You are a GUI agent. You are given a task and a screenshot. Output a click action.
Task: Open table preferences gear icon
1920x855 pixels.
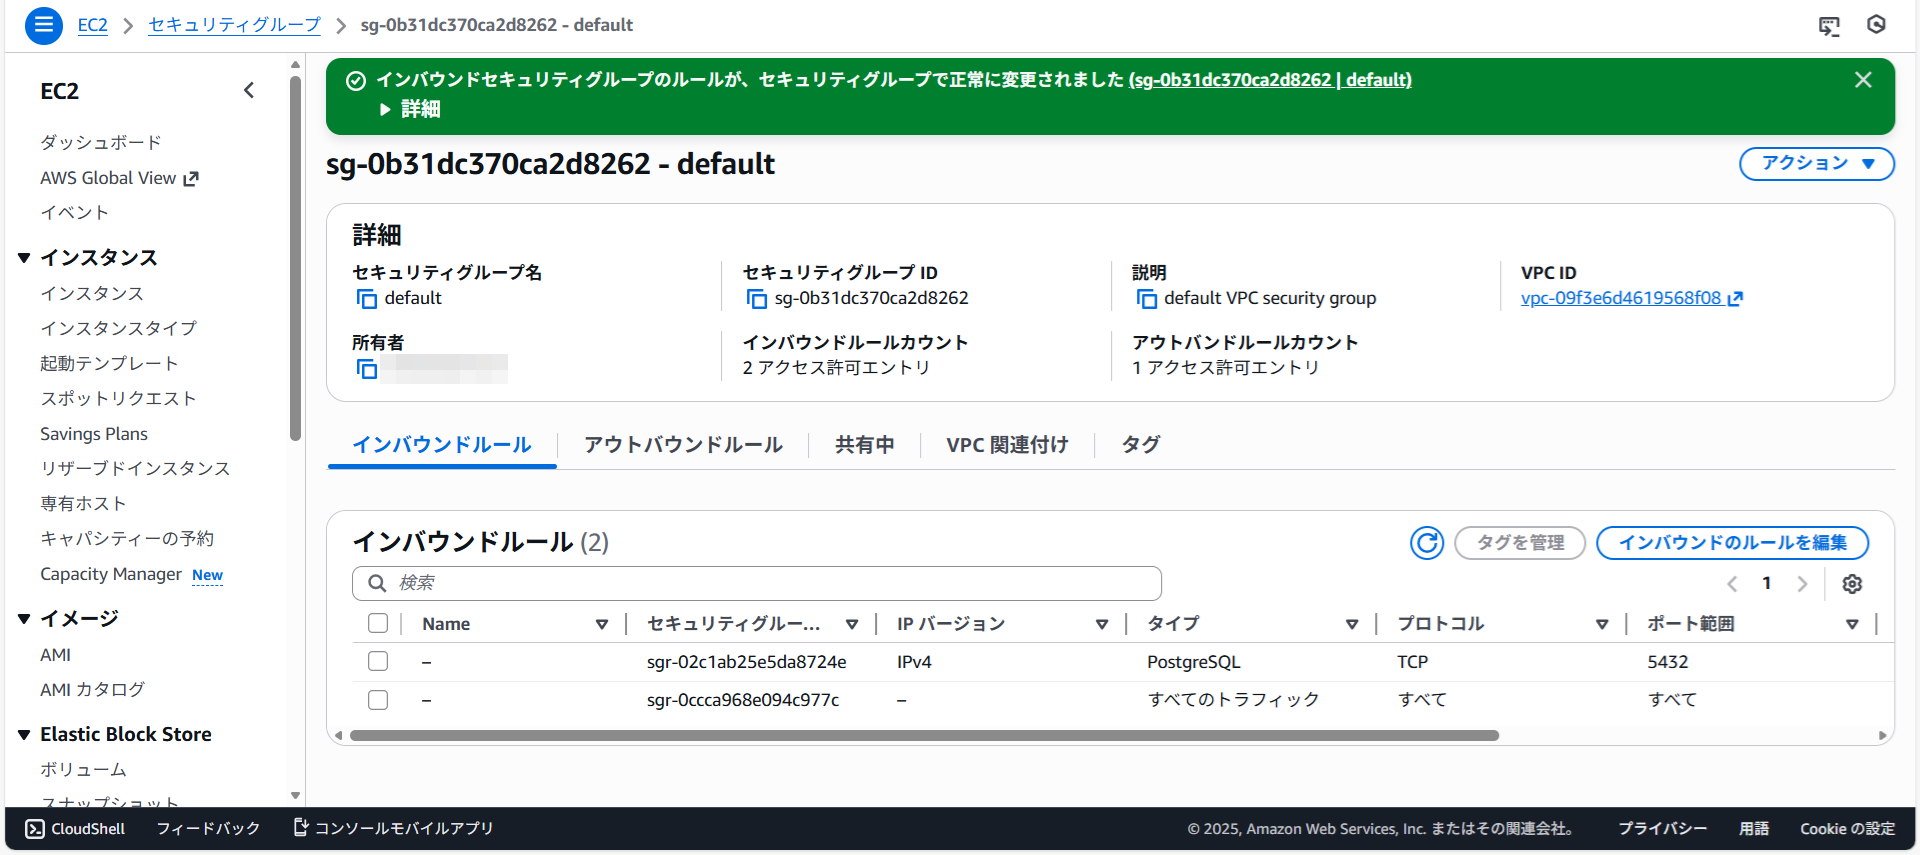click(1852, 584)
